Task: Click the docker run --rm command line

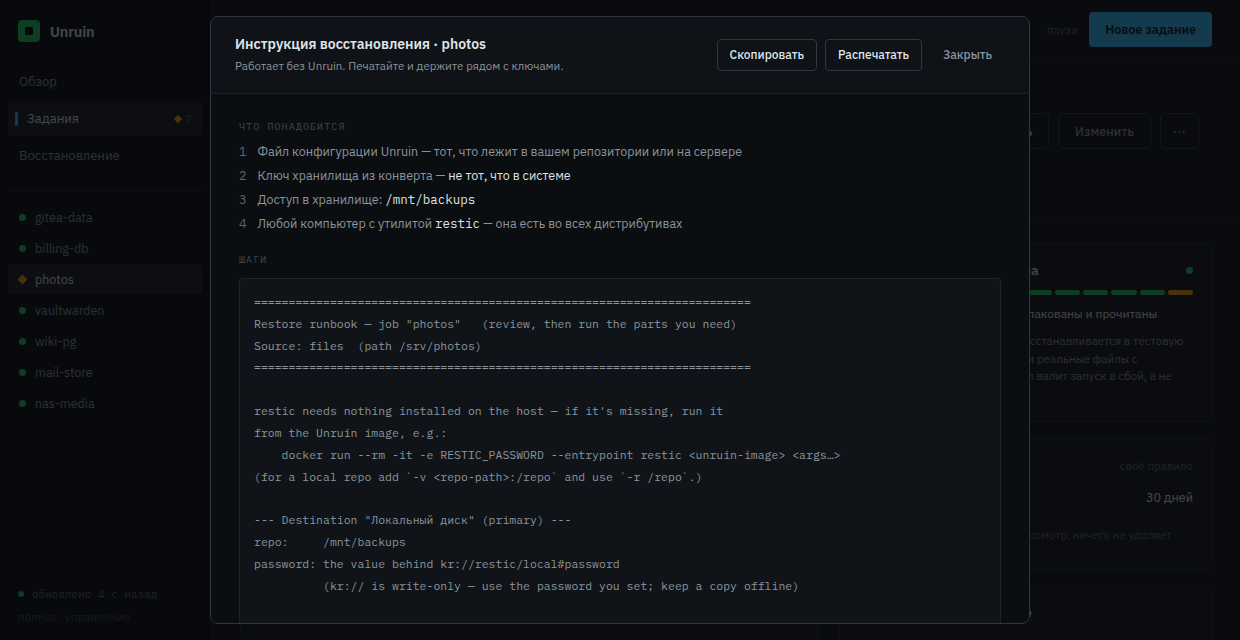Action: [x=561, y=455]
